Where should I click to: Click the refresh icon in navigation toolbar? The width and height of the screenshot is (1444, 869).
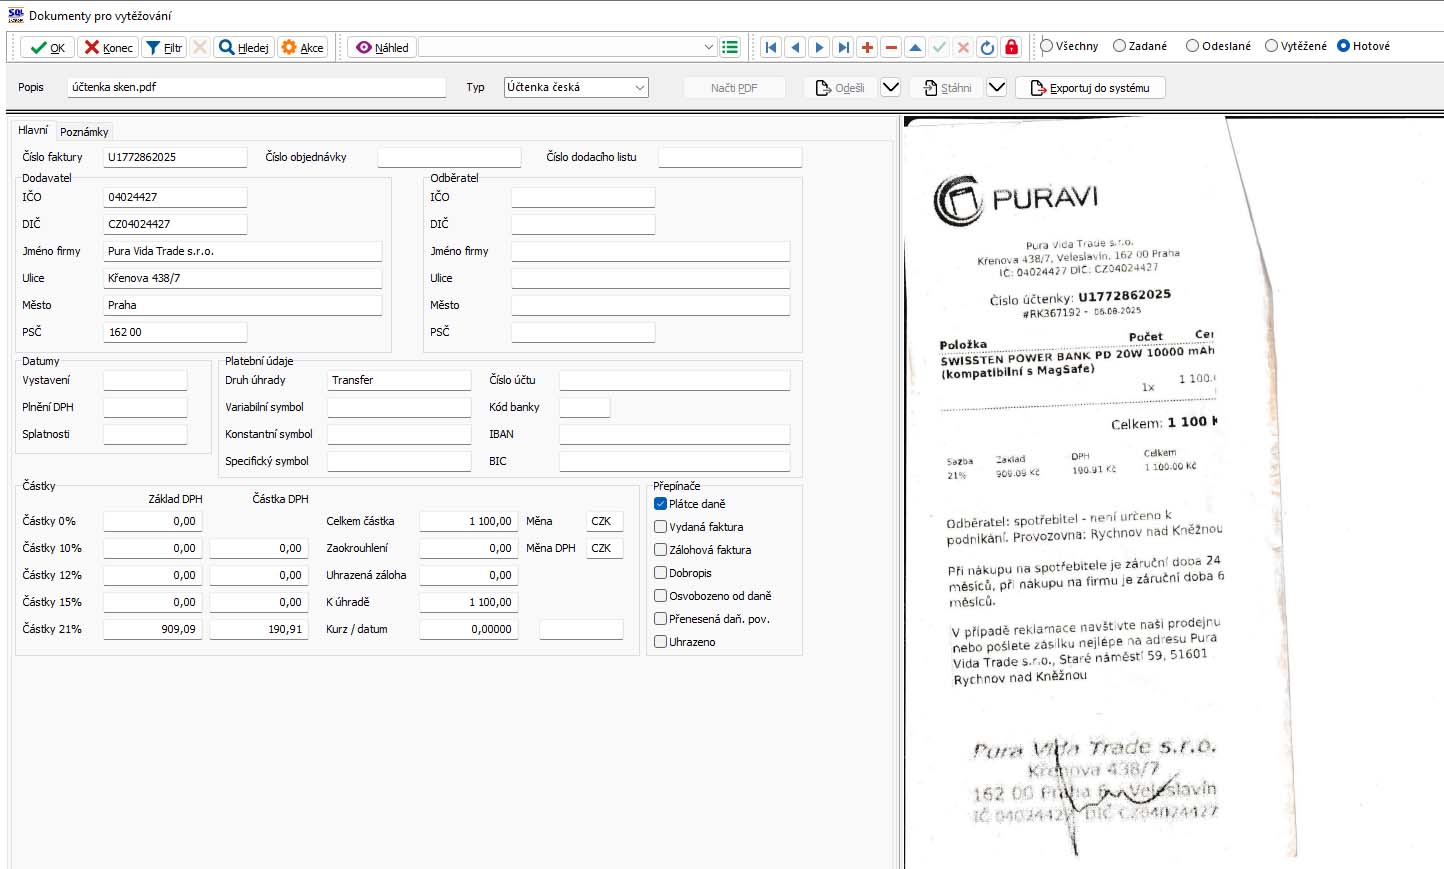click(987, 47)
